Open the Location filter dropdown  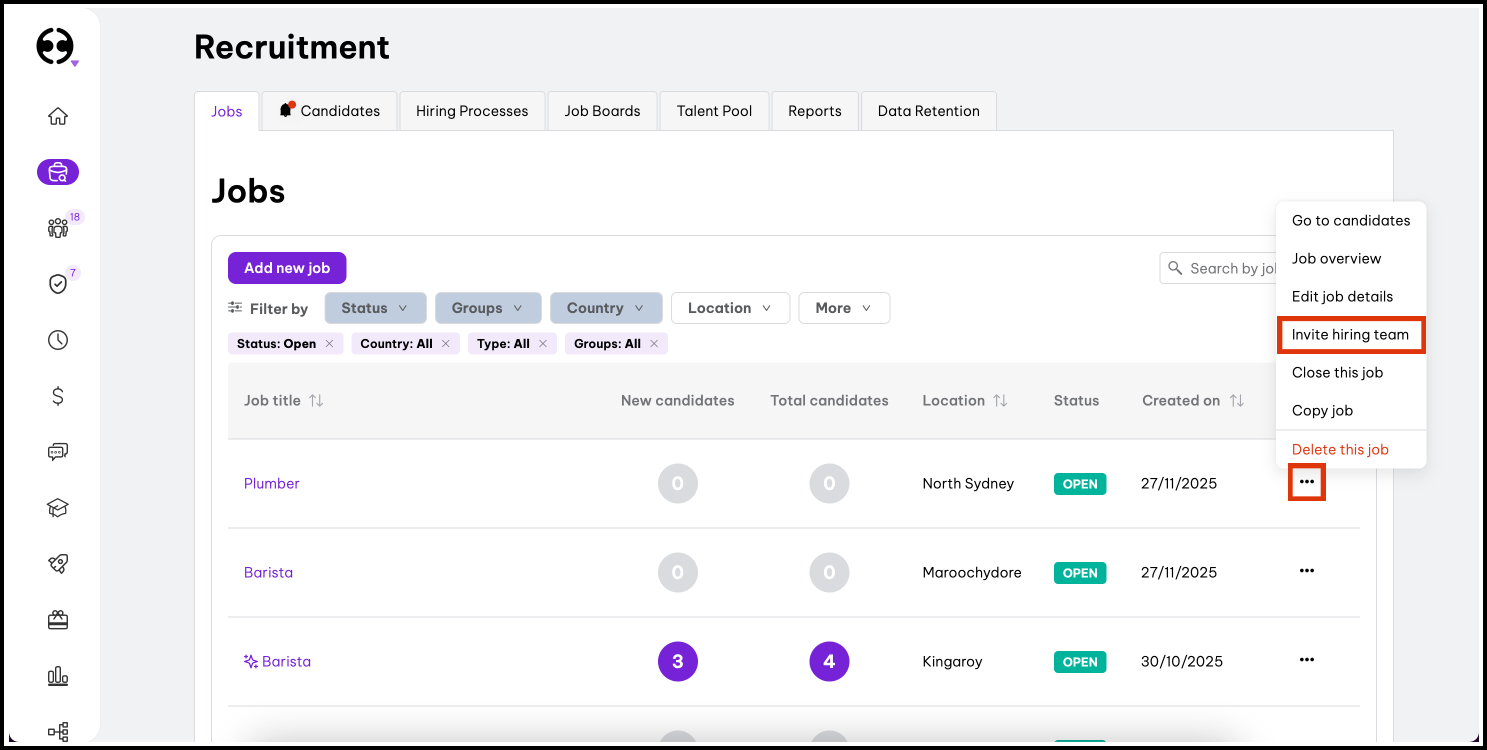(730, 308)
